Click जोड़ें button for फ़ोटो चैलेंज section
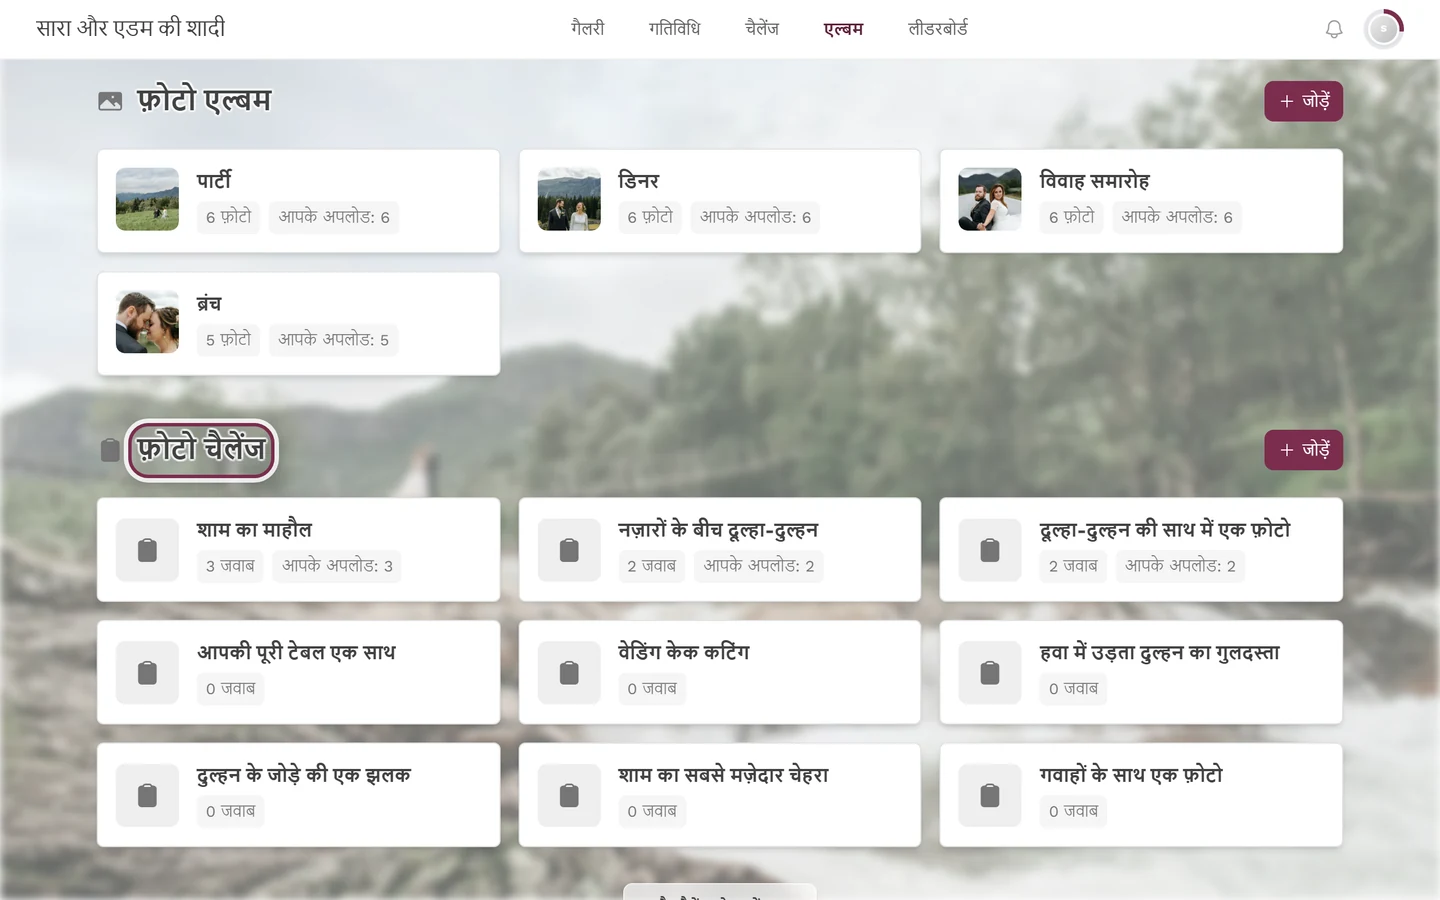The image size is (1440, 900). (1304, 450)
